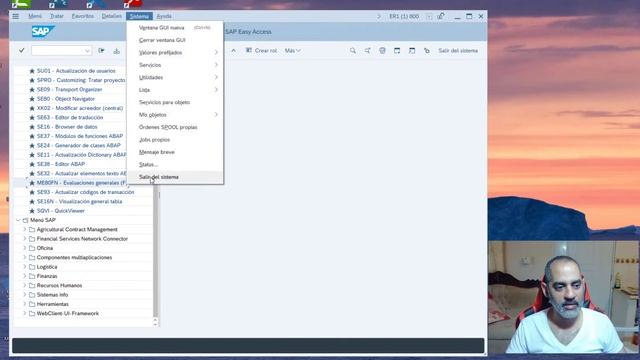Expand the Oficina folder
This screenshot has height=360, width=640.
24,248
